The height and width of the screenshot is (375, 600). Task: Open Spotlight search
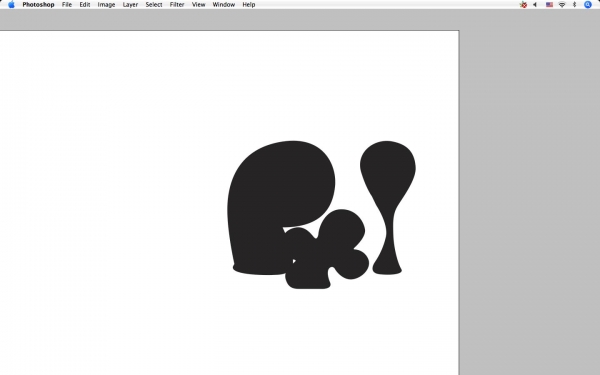coord(588,5)
